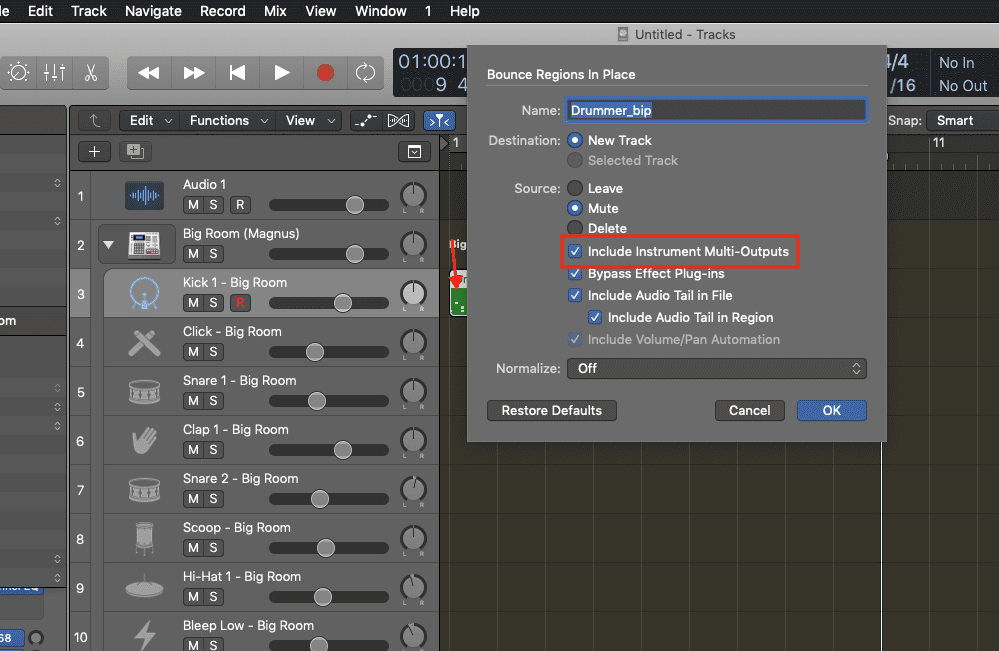Open the Normalize dropdown
The width and height of the screenshot is (999, 651).
(717, 368)
